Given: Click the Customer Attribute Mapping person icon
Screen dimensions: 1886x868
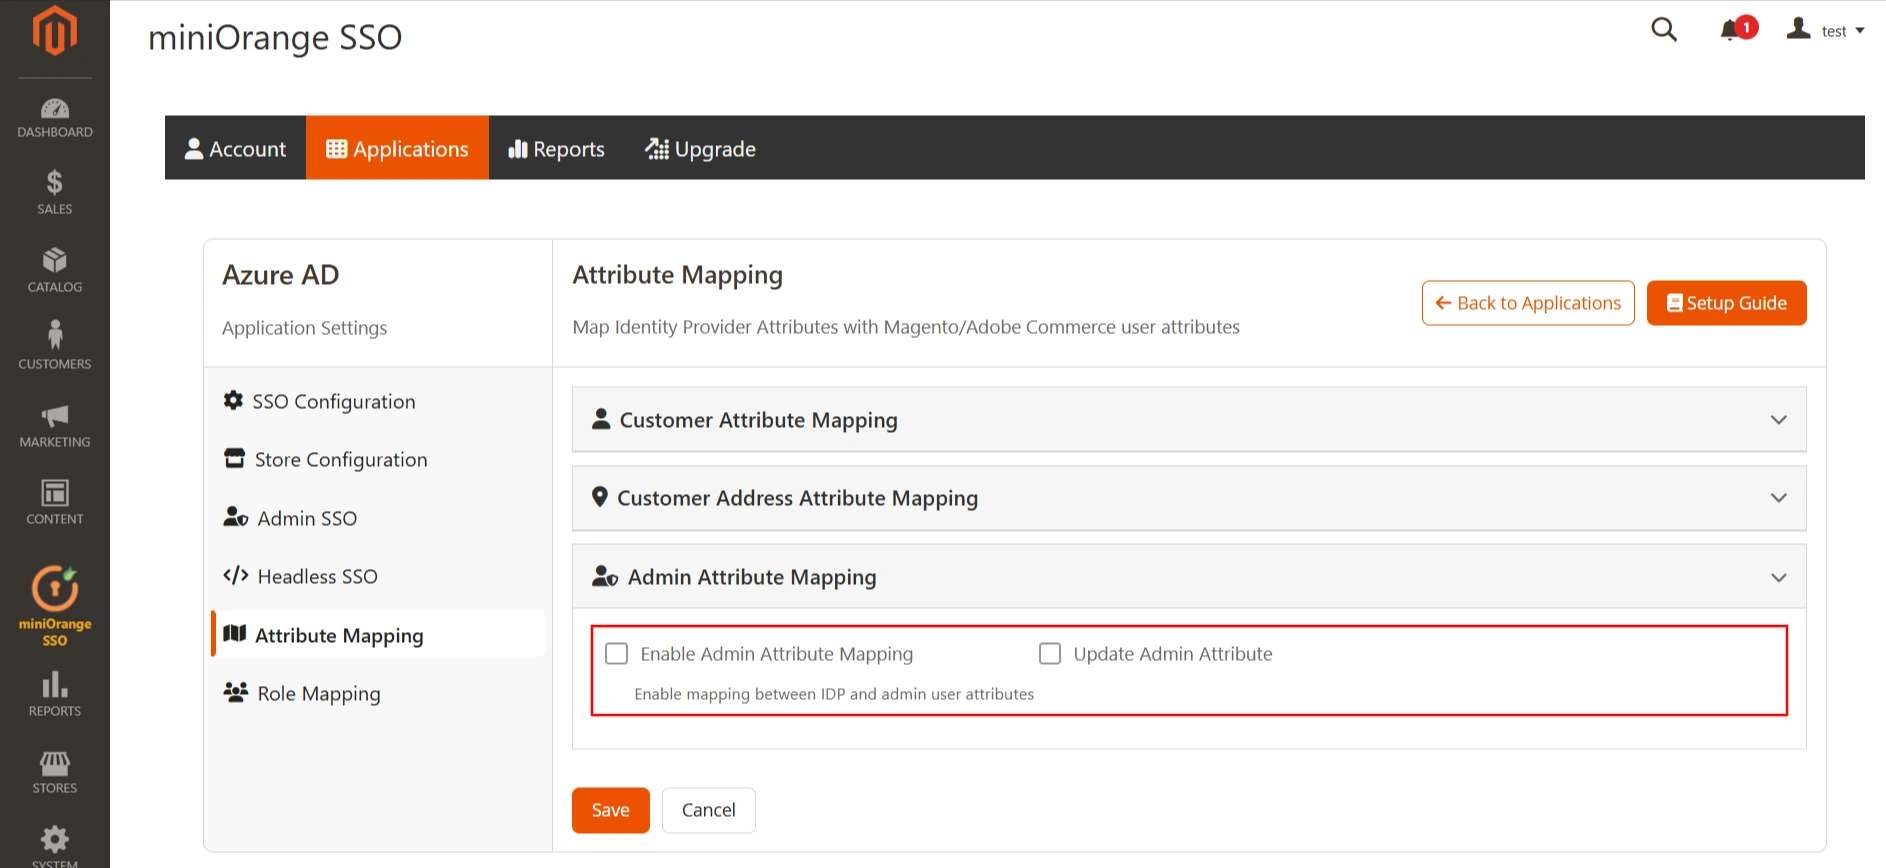Looking at the screenshot, I should click(x=601, y=419).
